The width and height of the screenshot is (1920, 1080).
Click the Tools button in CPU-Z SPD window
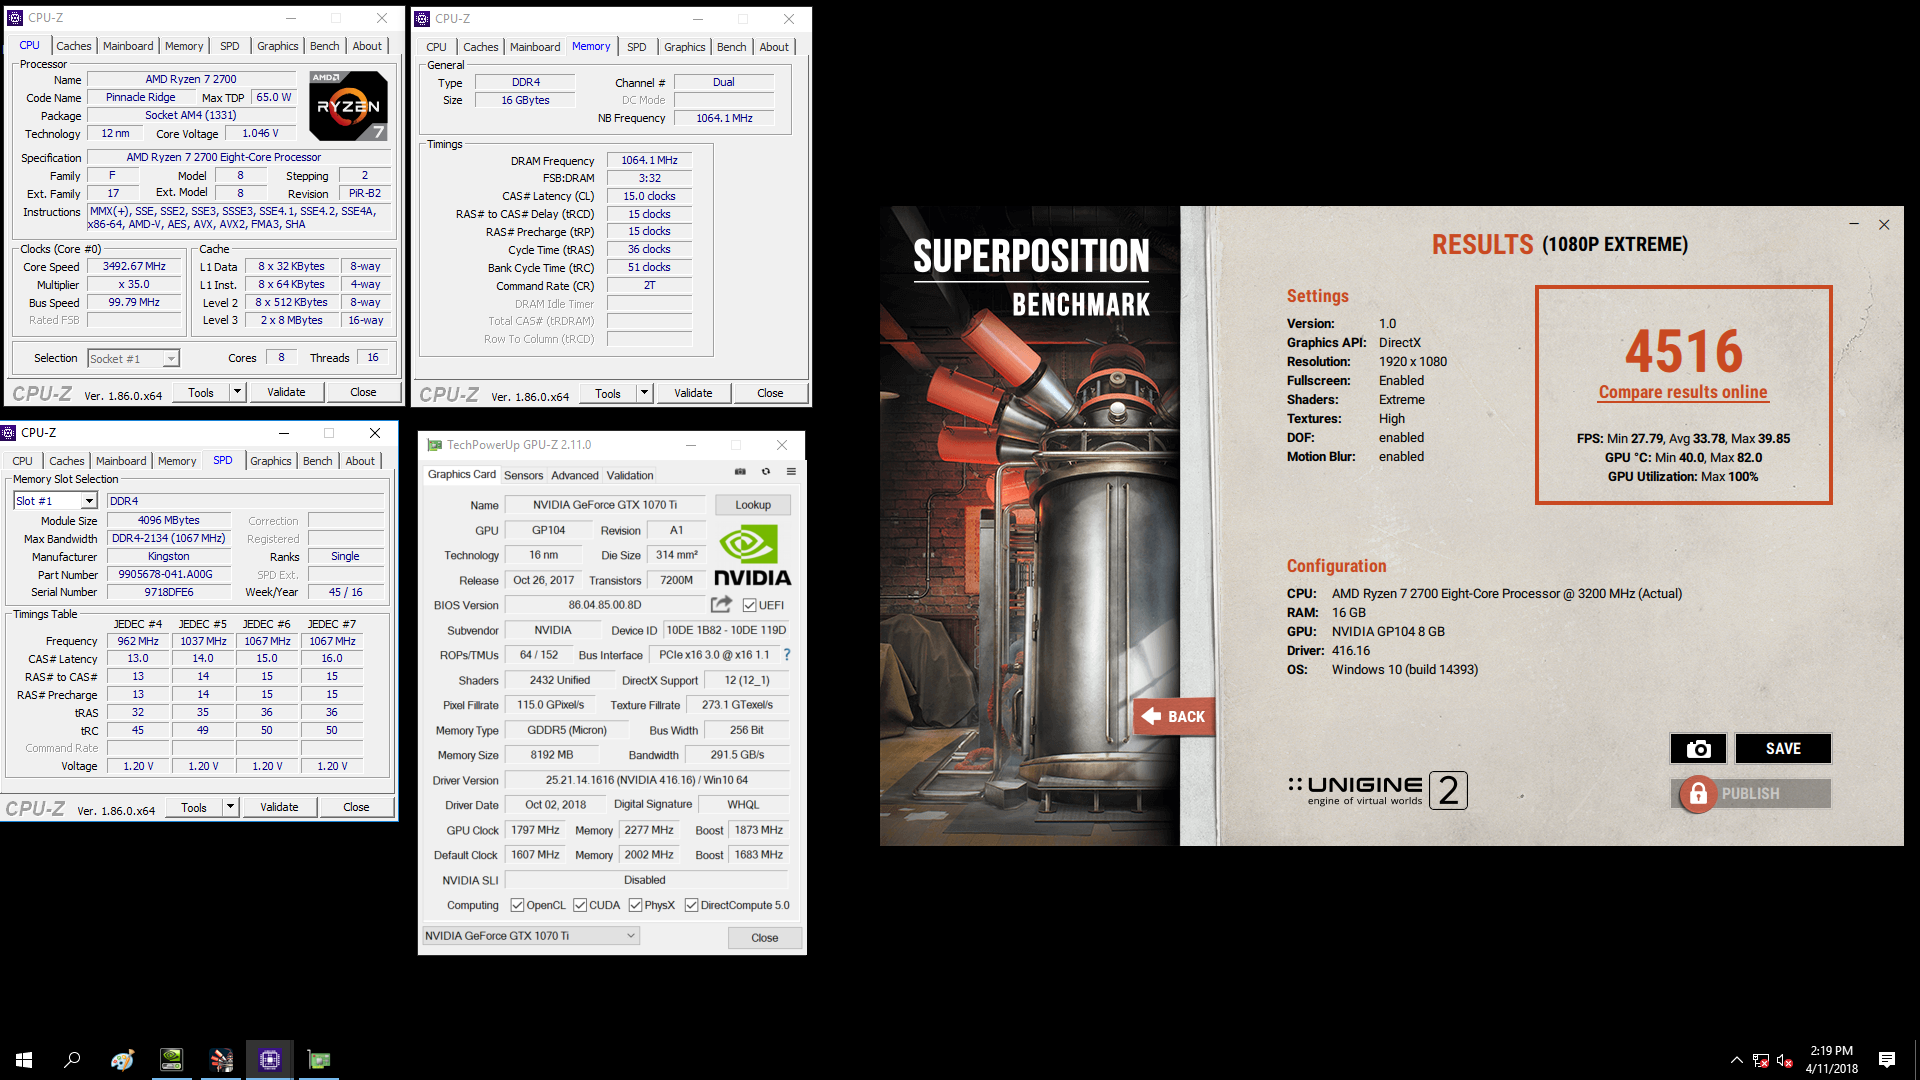[x=194, y=807]
